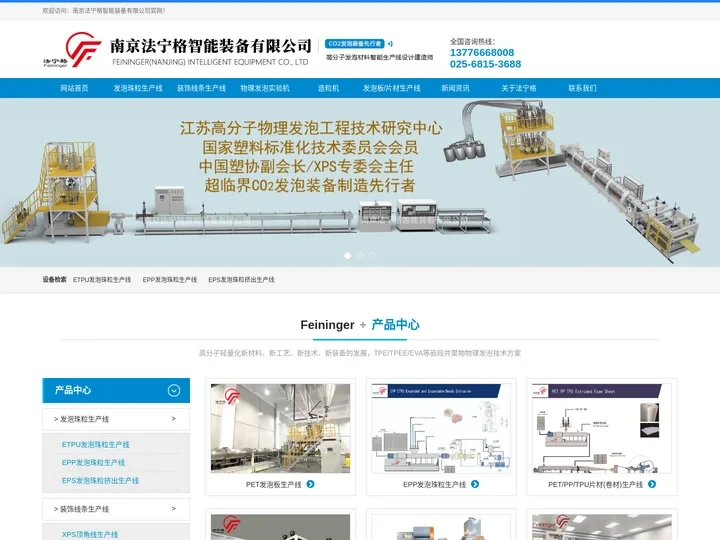Image resolution: width=720 pixels, height=540 pixels.
Task: Click the PET发泡板生产线 card title
Action: (274, 484)
